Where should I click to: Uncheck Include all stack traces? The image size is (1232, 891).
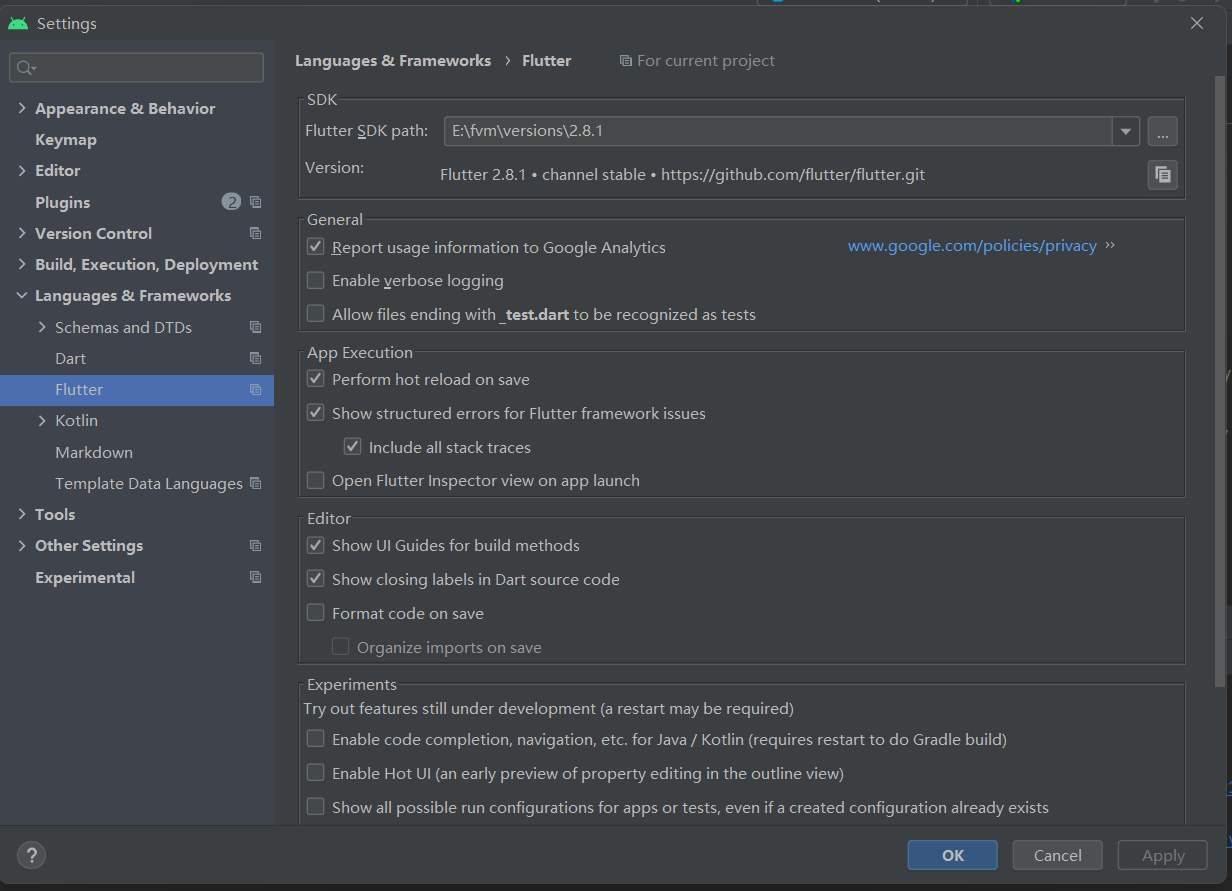pyautogui.click(x=352, y=447)
